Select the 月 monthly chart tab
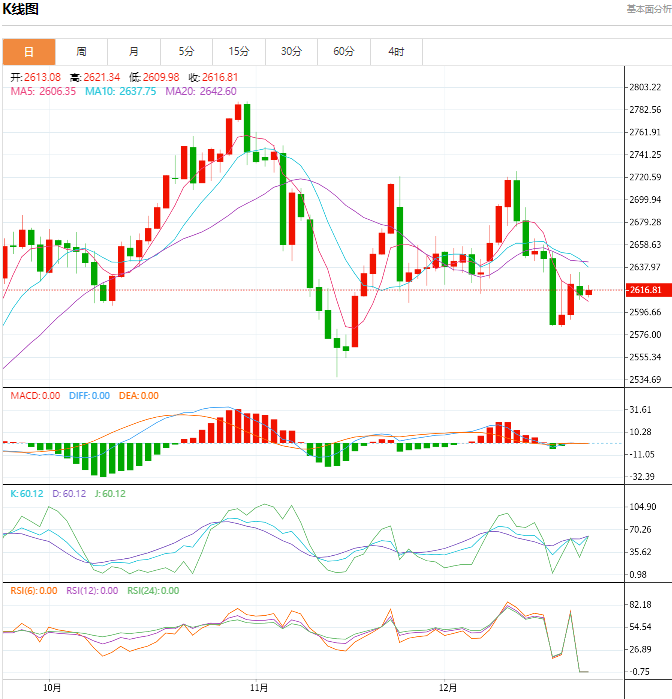The height and width of the screenshot is (699, 672). [x=134, y=52]
